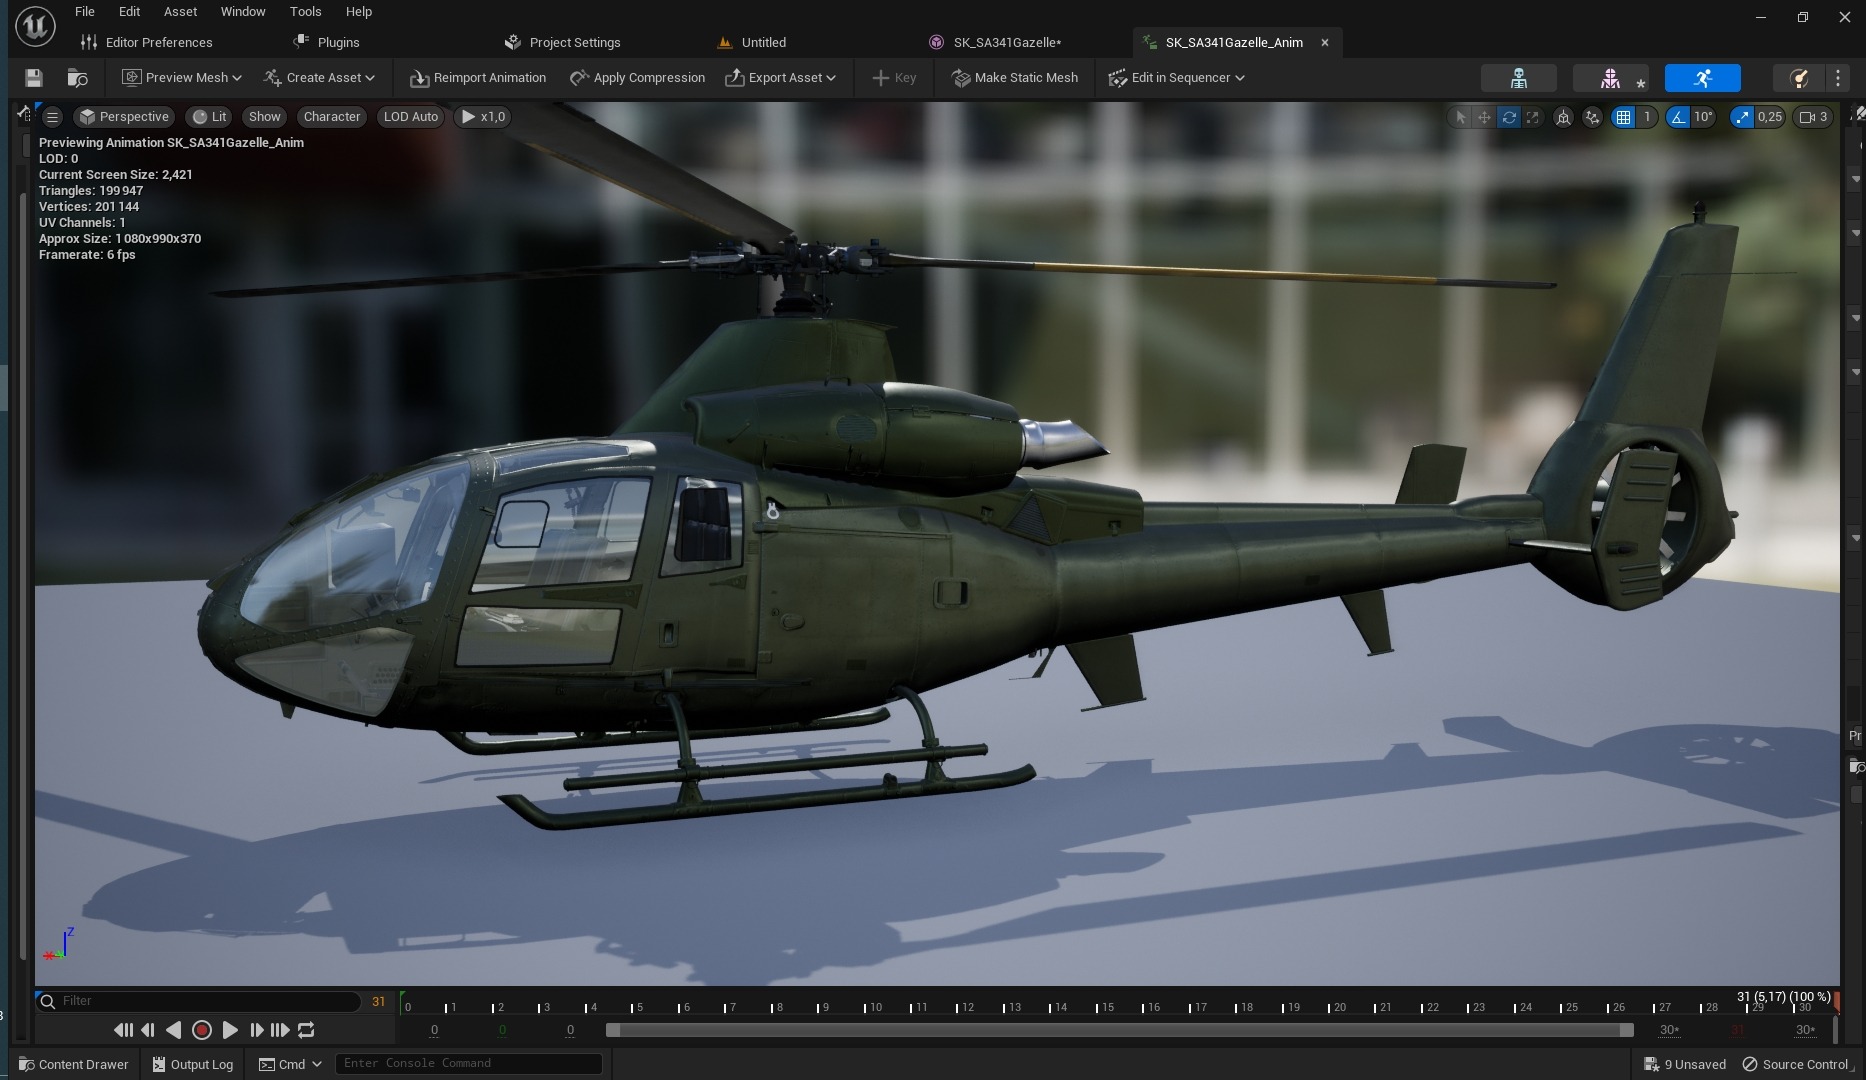
Task: Click the viewport hamburger options icon
Action: coord(53,117)
